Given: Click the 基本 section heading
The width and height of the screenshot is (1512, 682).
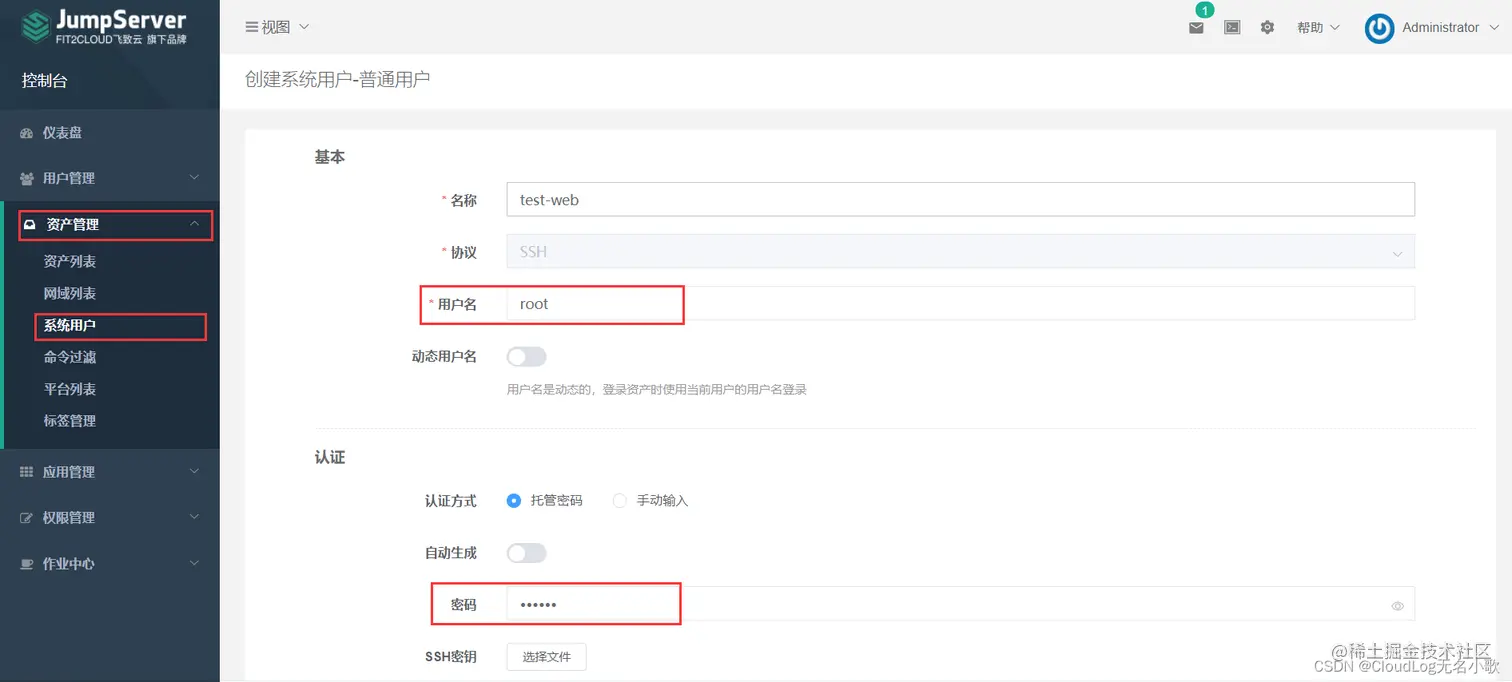Looking at the screenshot, I should pos(330,157).
